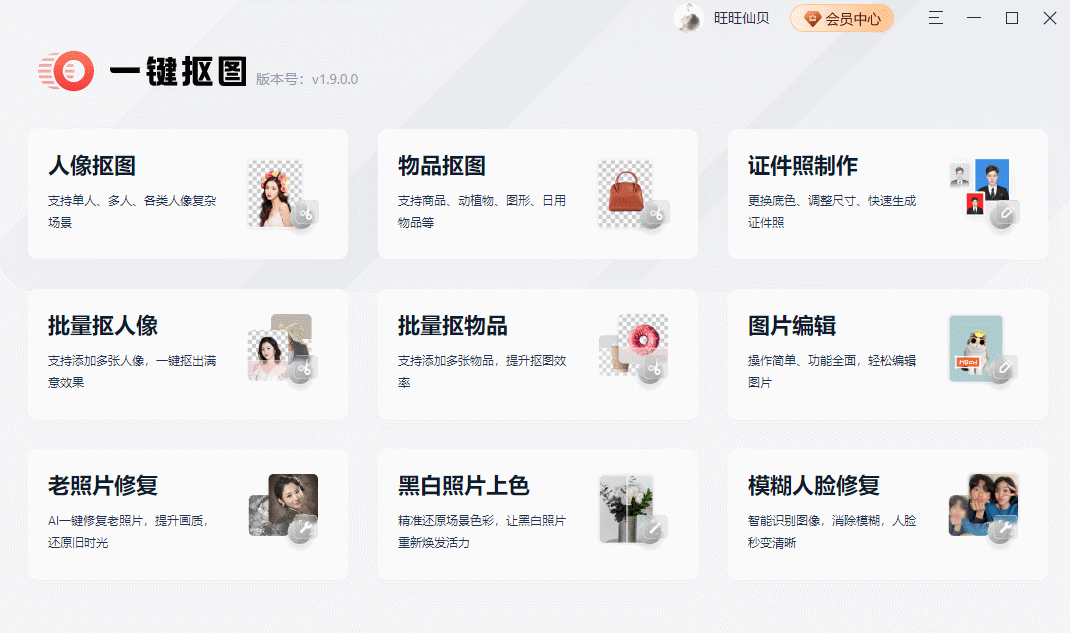Screen dimensions: 1070x633
Task: Minimize the application window
Action: click(974, 18)
